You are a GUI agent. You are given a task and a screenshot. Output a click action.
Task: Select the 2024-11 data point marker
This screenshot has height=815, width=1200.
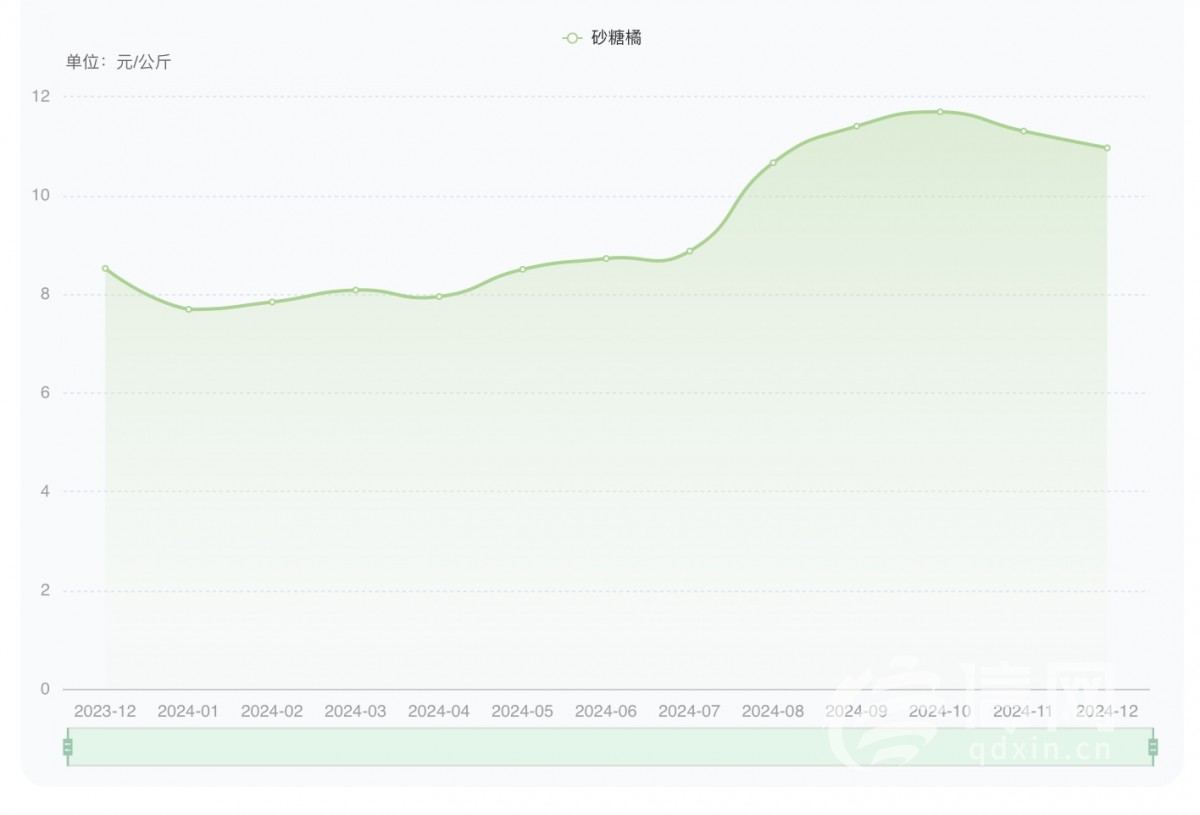1024,131
